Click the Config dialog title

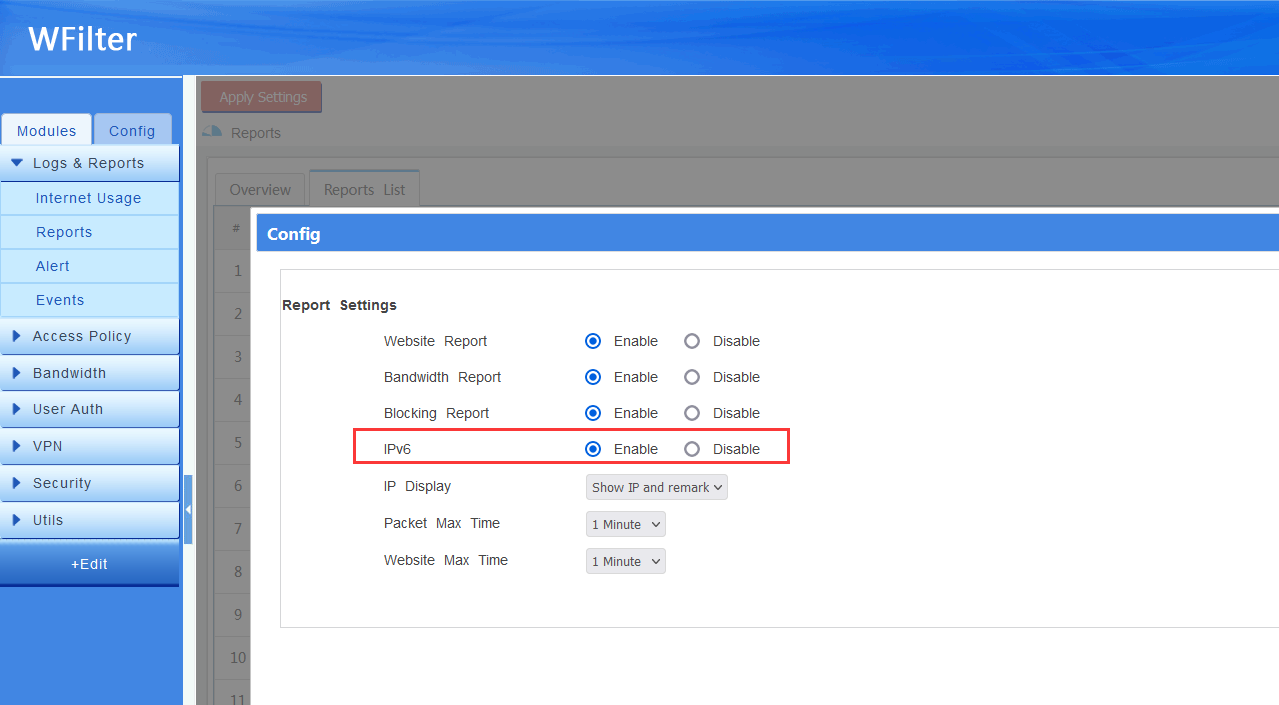(294, 234)
